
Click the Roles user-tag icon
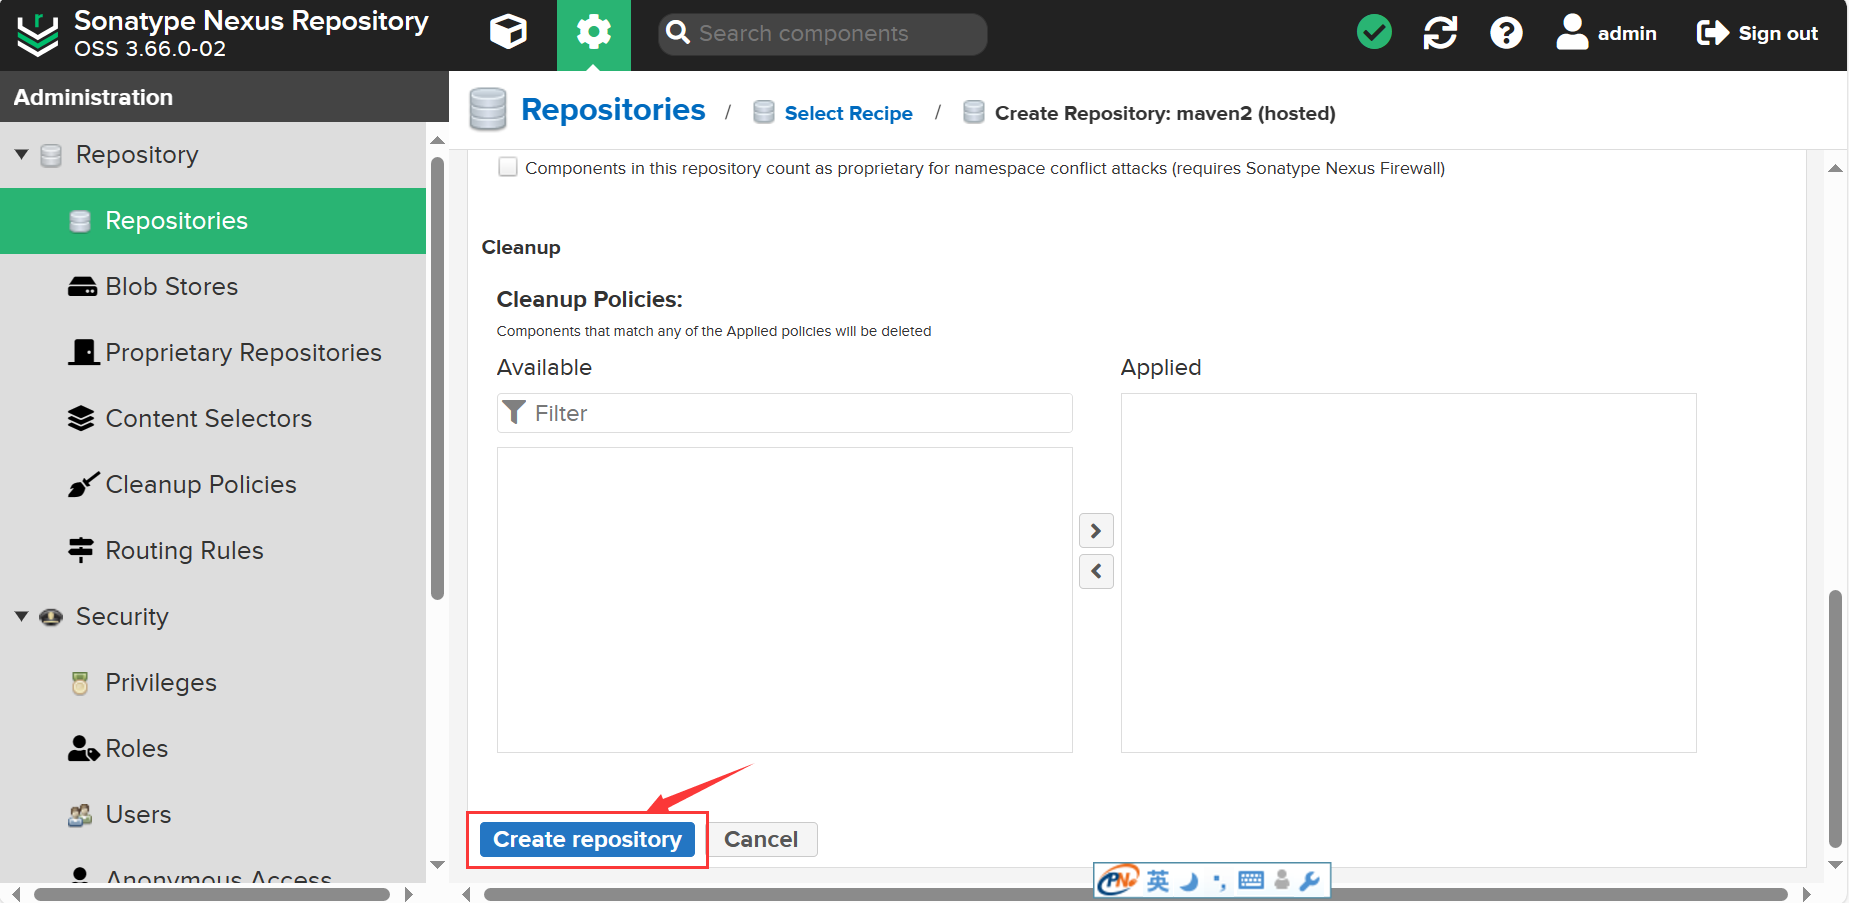83,749
